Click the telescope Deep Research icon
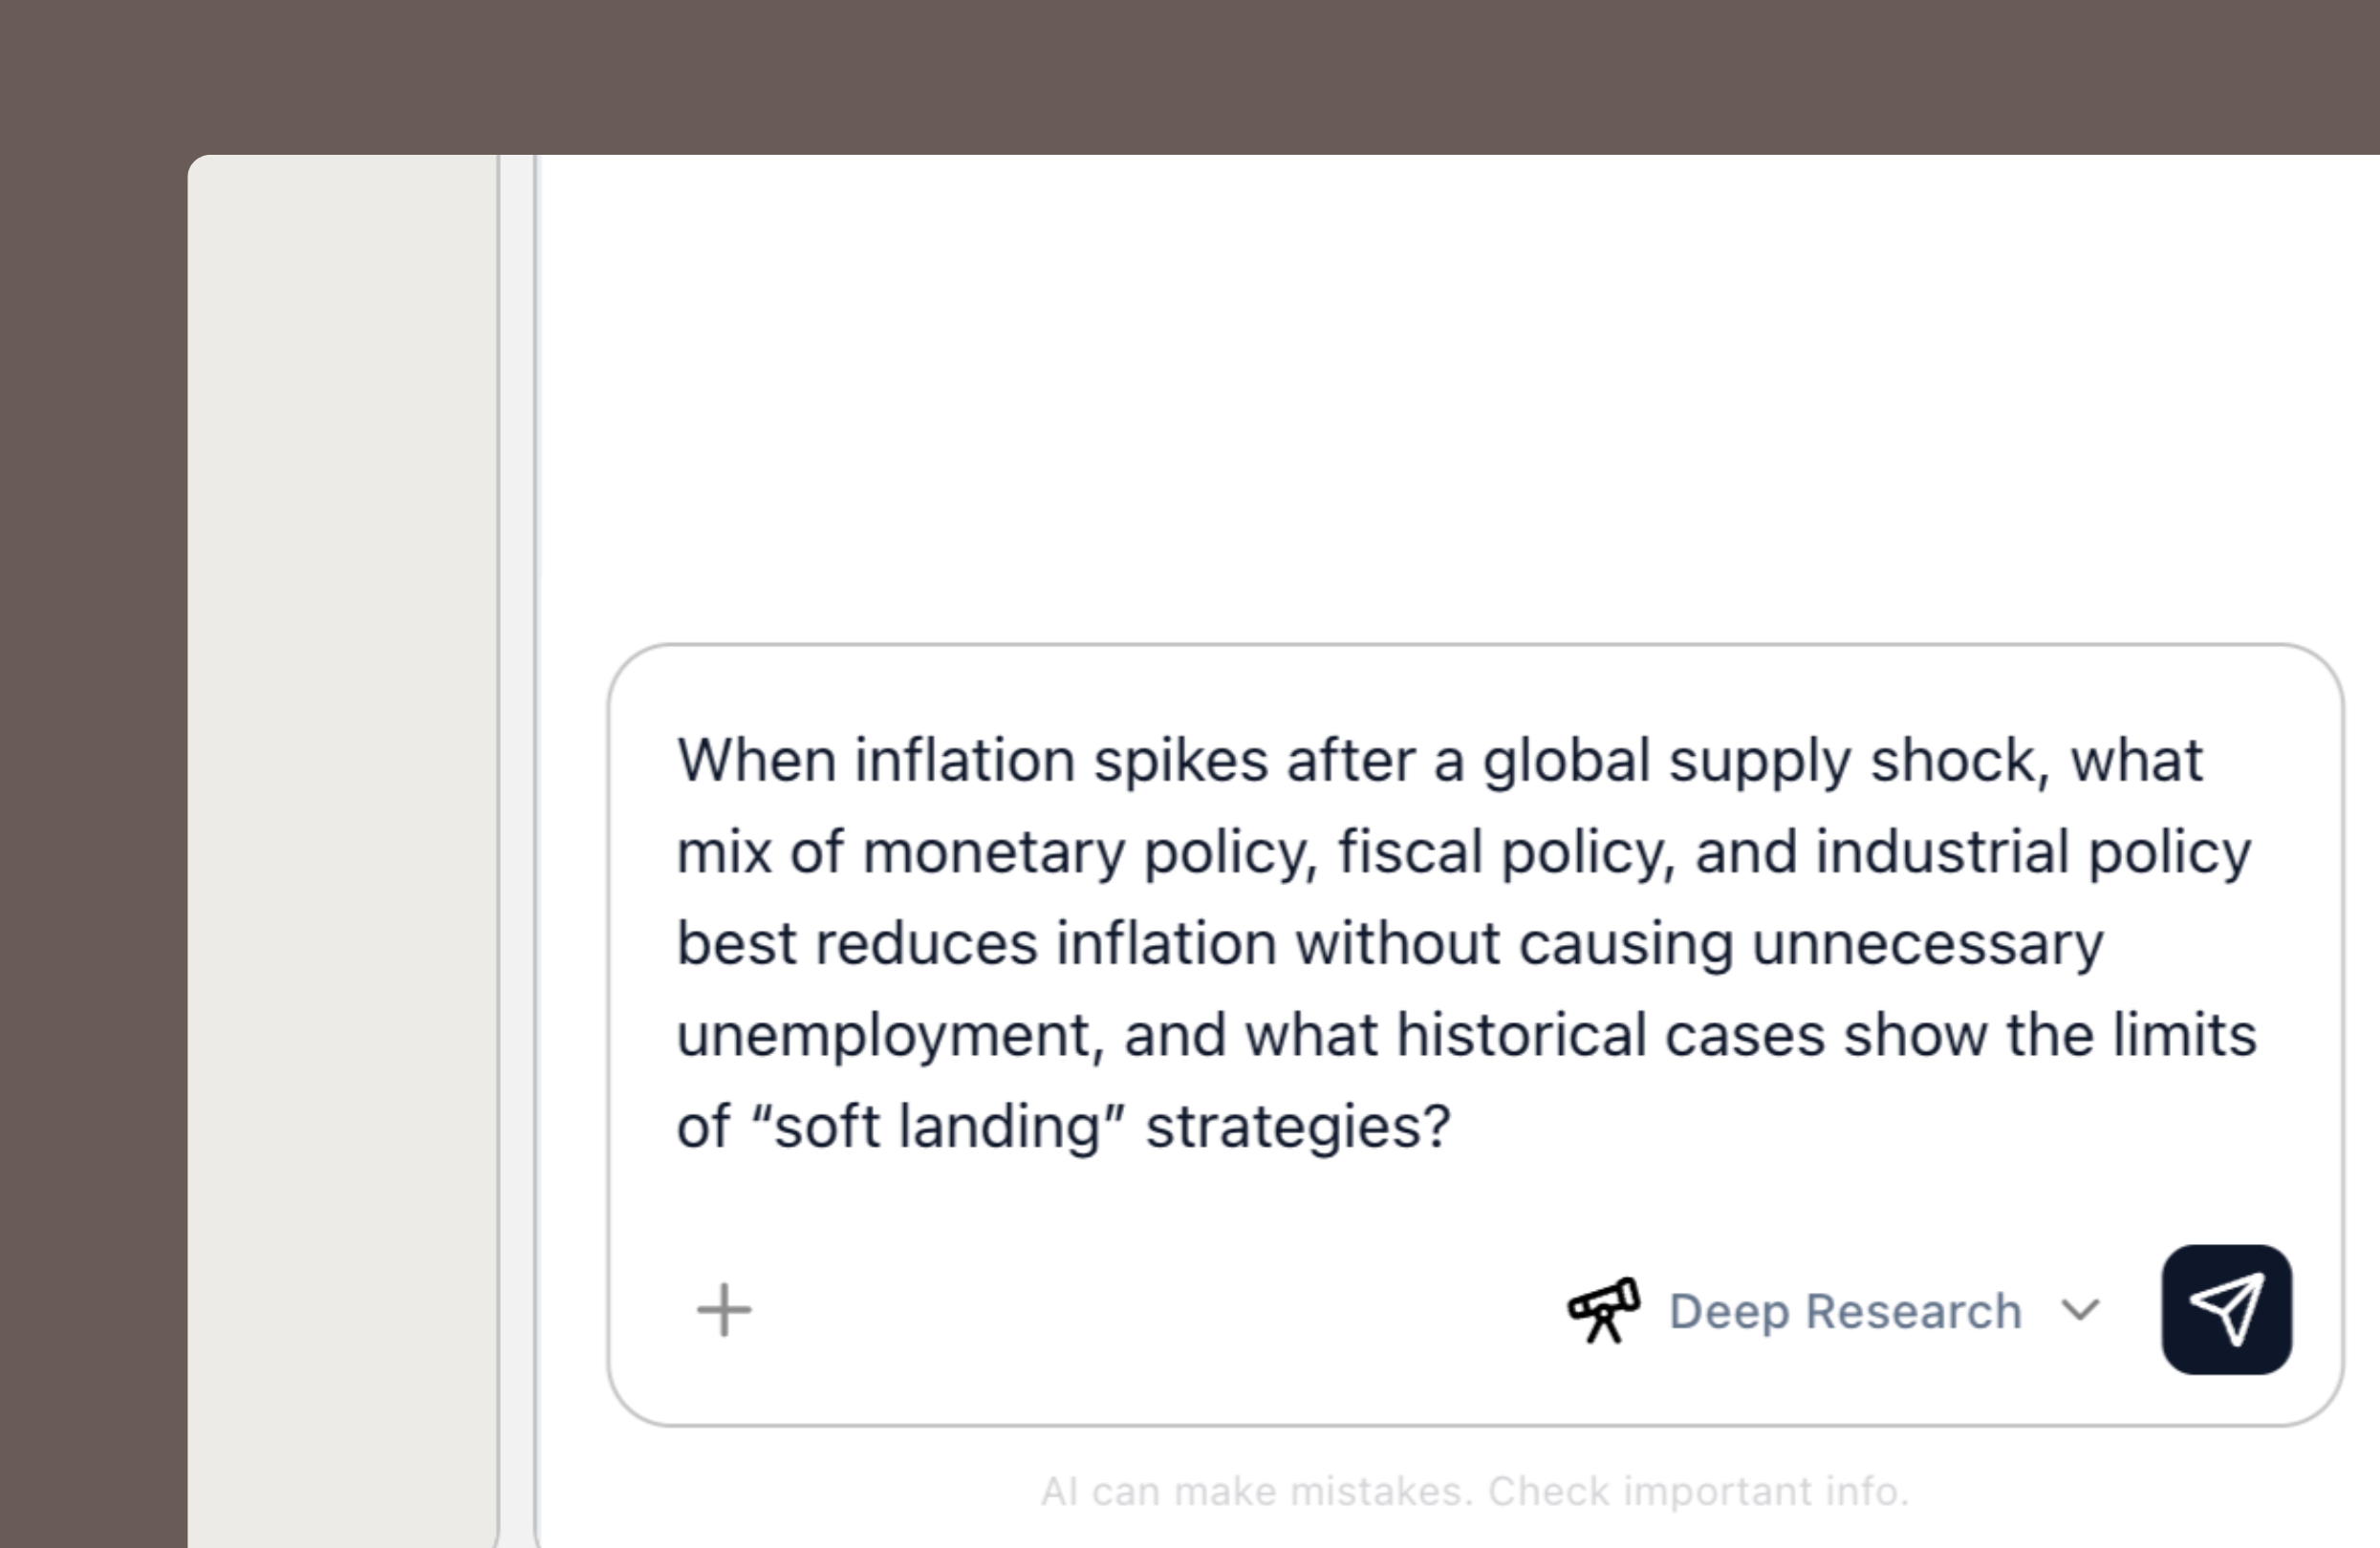 (x=1603, y=1310)
